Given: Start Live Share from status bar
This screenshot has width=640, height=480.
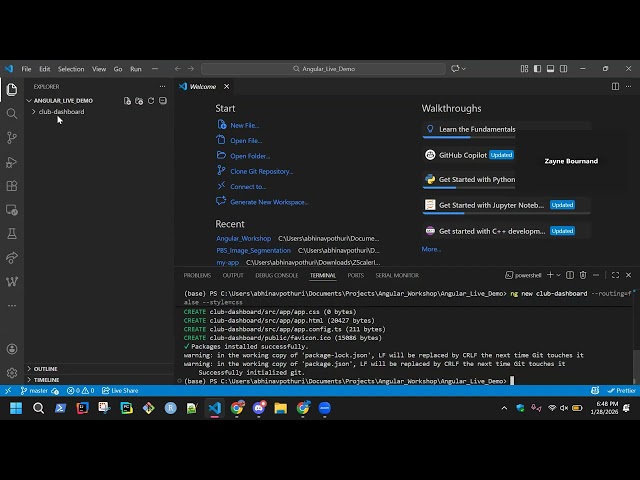Looking at the screenshot, I should 120,391.
